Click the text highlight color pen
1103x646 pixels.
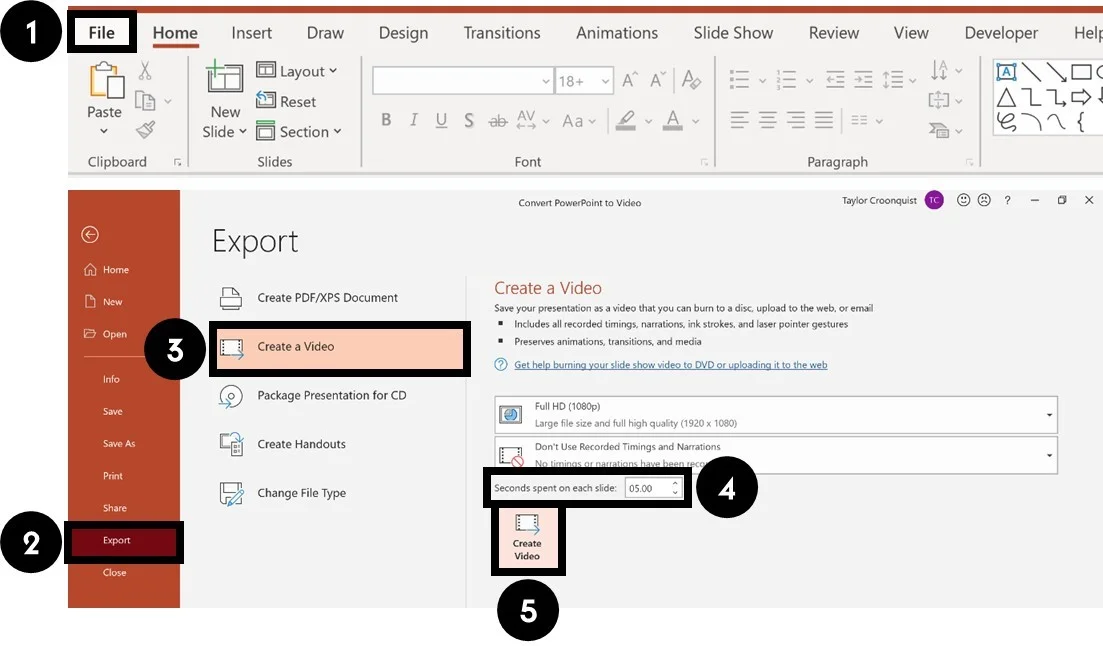625,120
